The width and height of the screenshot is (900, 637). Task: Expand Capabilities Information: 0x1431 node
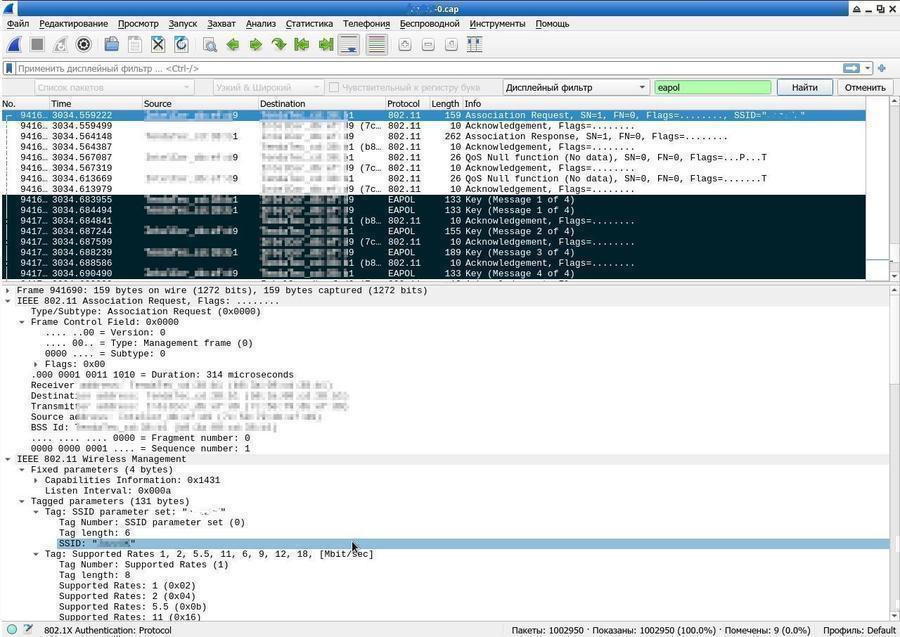click(36, 480)
